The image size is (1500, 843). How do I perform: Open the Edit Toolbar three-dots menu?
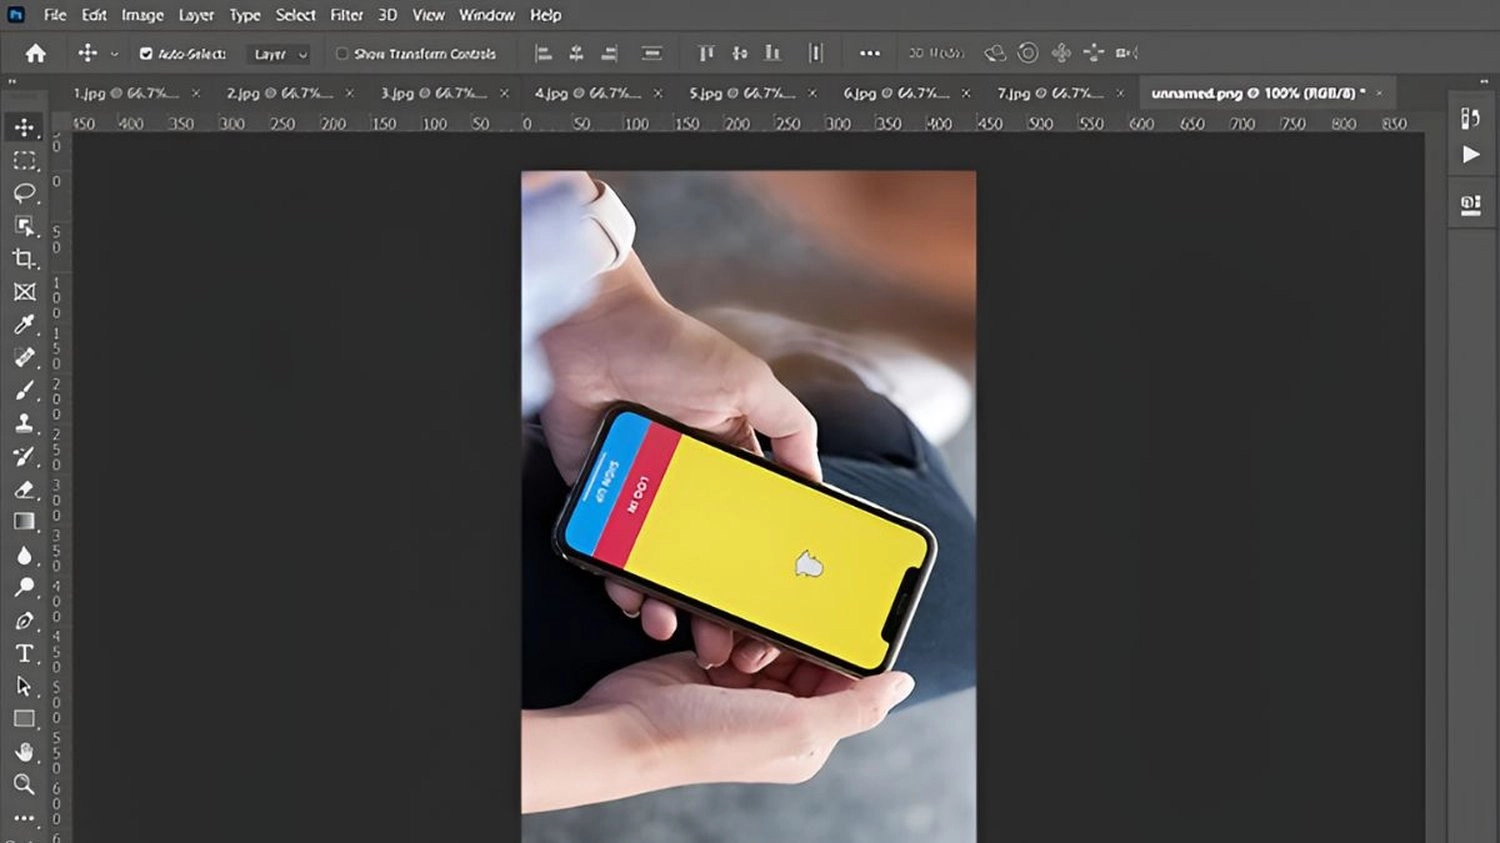tap(25, 818)
